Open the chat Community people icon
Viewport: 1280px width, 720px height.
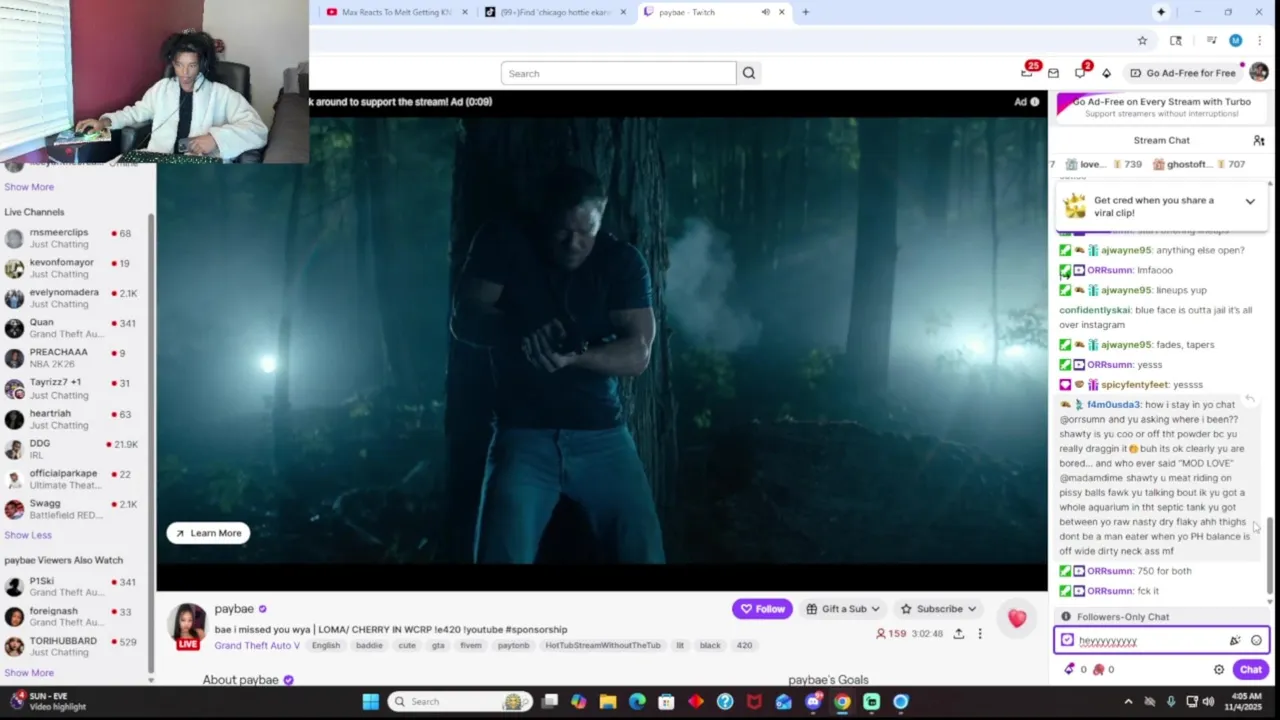pos(1259,141)
